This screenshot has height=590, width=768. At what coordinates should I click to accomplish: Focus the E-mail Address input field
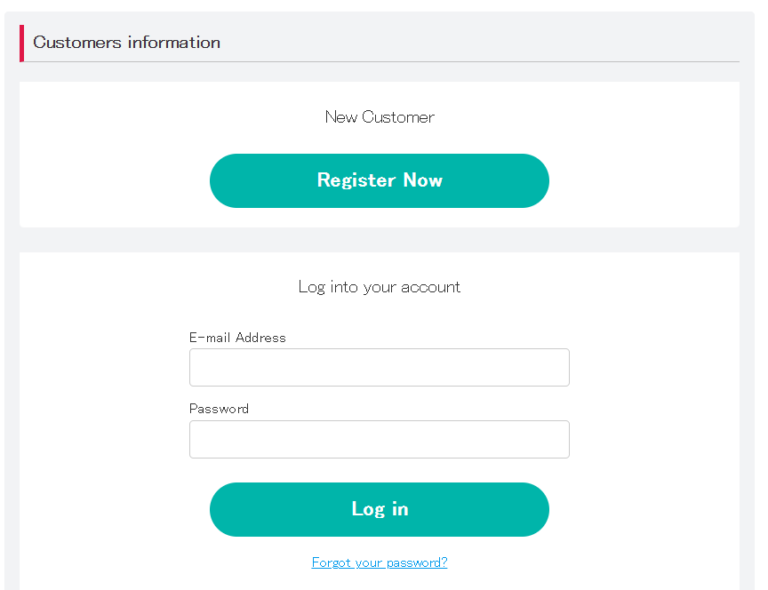pyautogui.click(x=379, y=367)
